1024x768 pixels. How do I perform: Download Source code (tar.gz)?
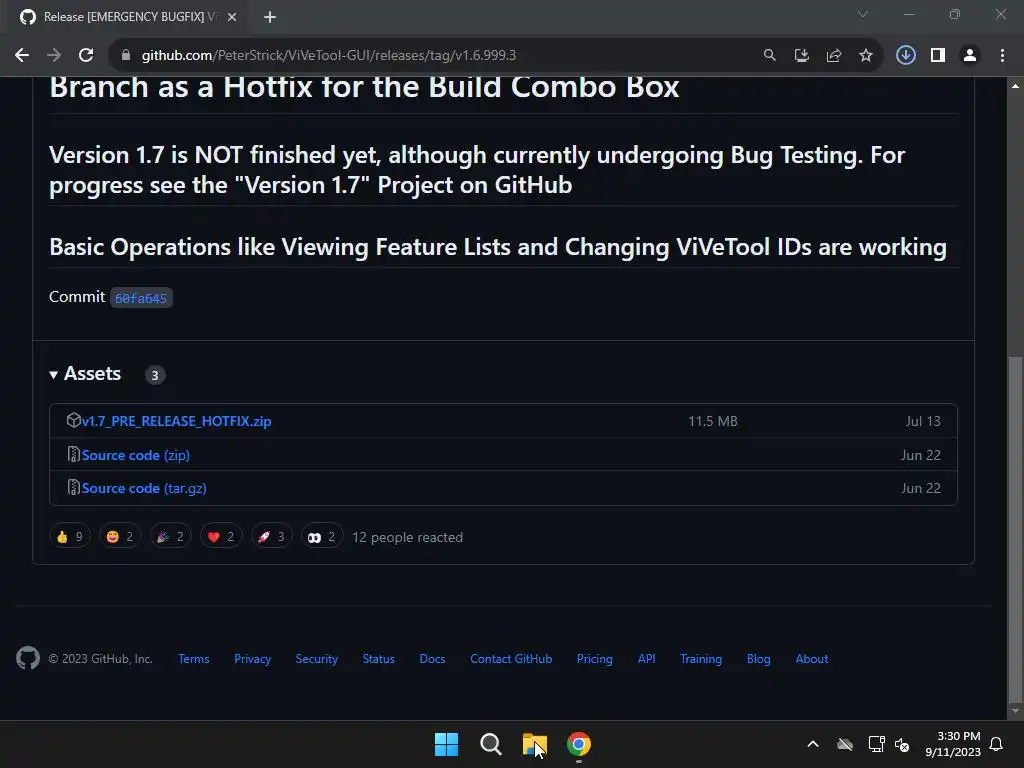pos(144,488)
